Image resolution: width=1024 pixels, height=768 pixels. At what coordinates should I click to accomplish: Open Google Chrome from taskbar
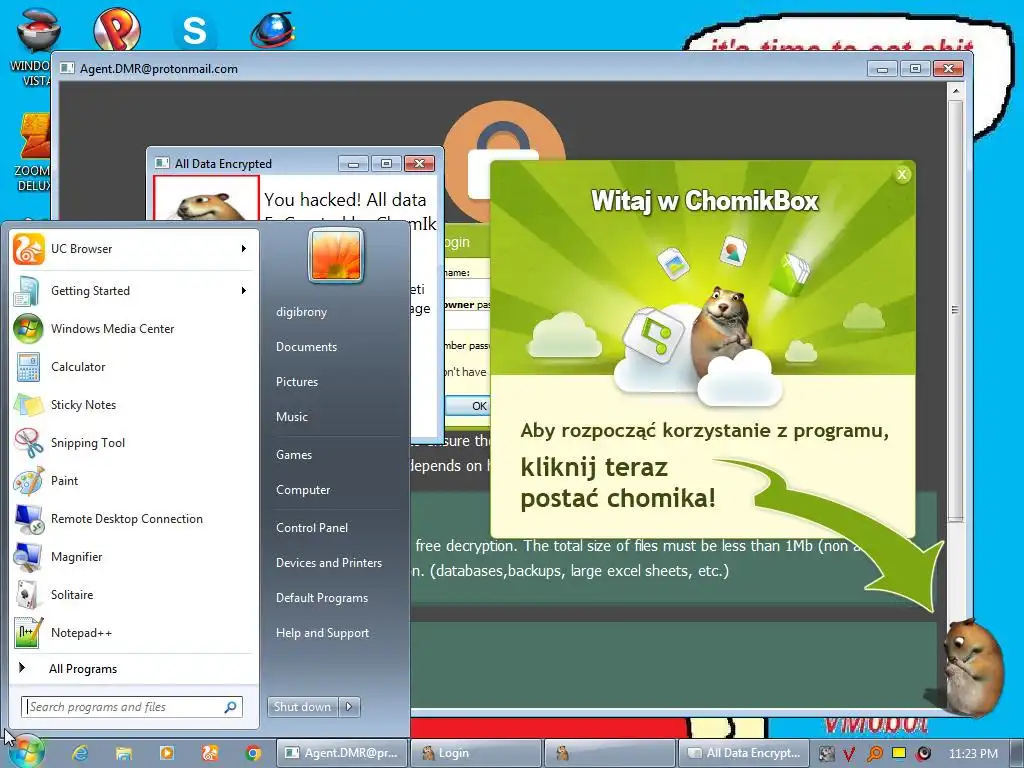tap(253, 753)
